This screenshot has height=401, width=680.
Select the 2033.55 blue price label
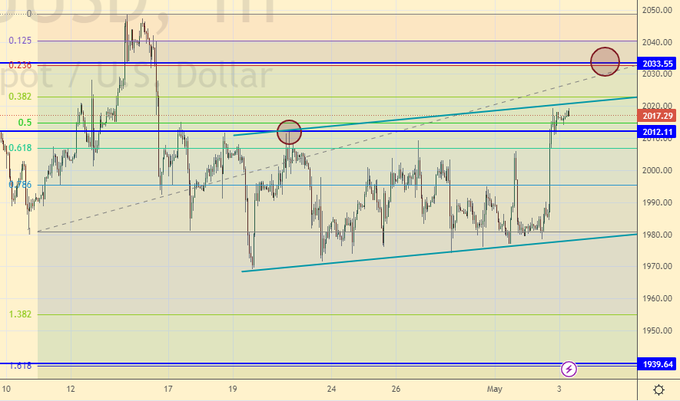coord(658,63)
